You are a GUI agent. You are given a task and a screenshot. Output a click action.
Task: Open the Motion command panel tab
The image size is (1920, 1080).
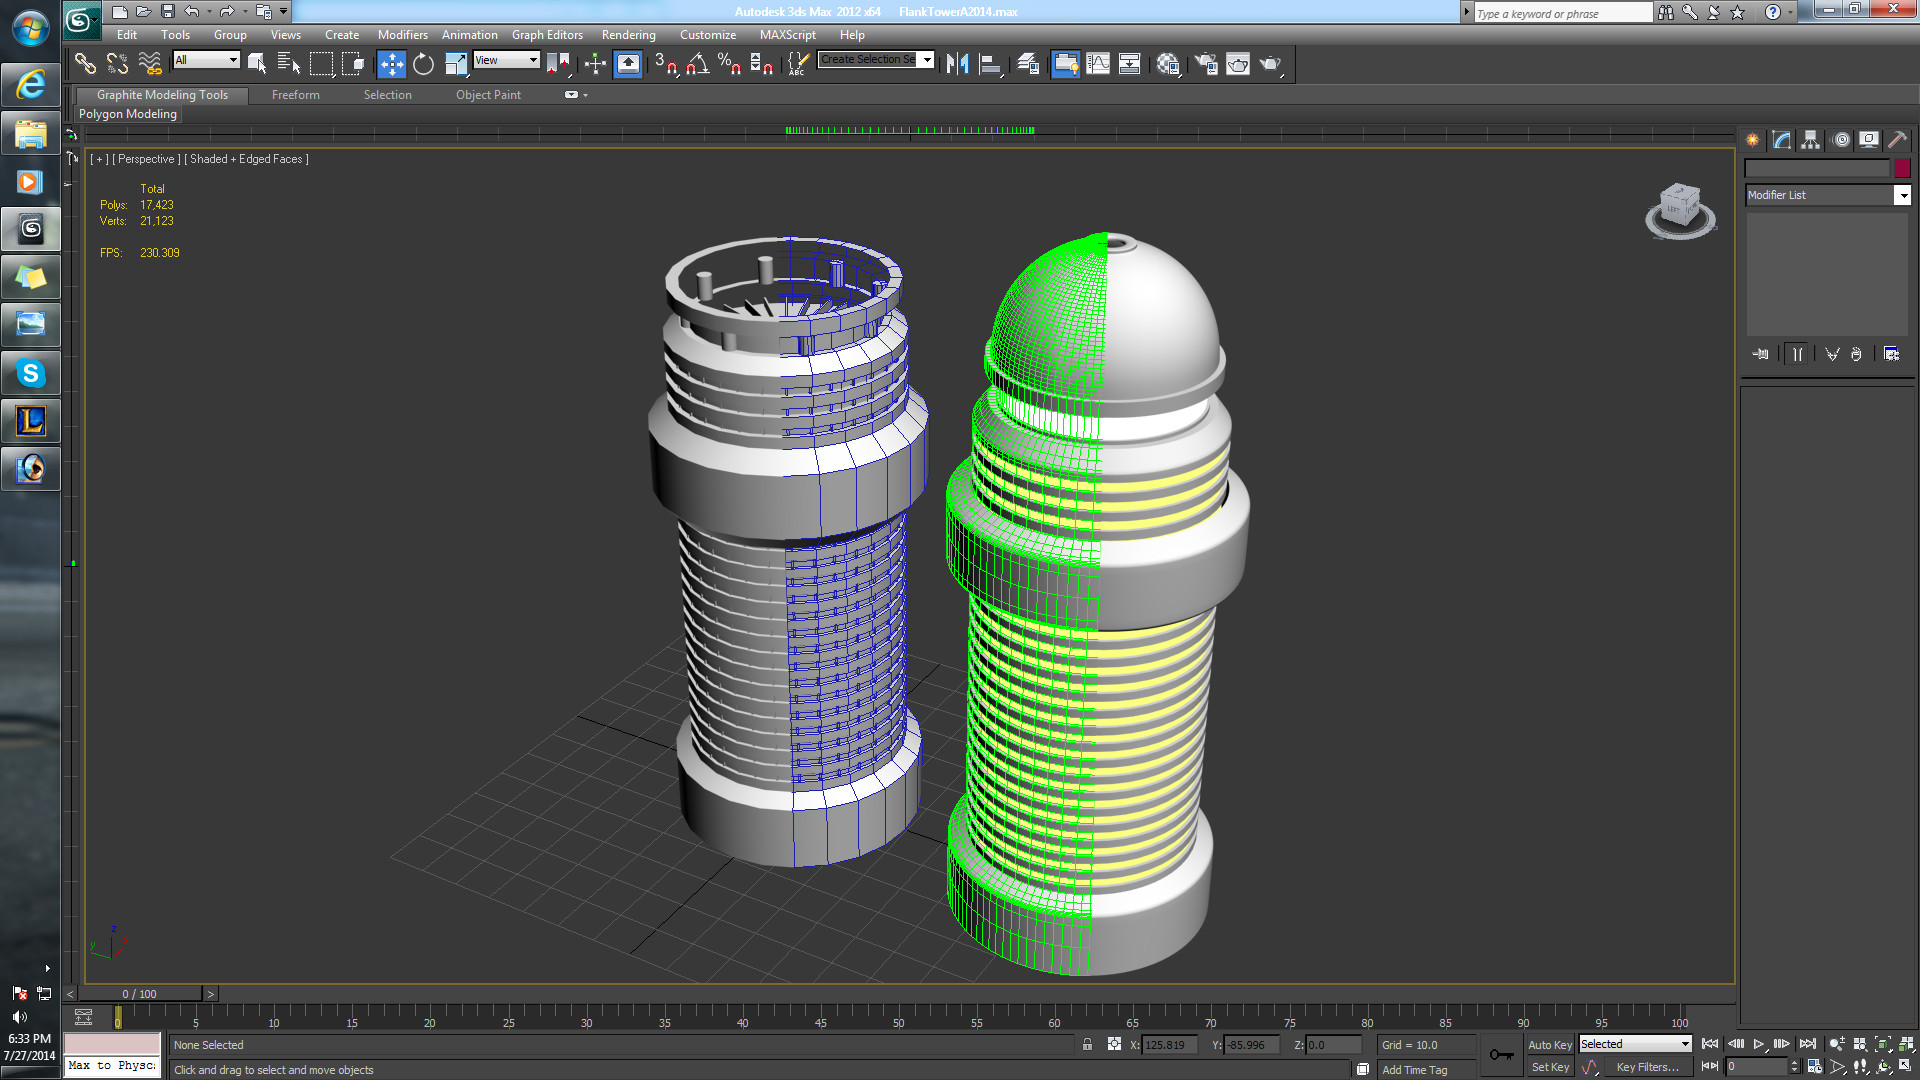(1840, 140)
